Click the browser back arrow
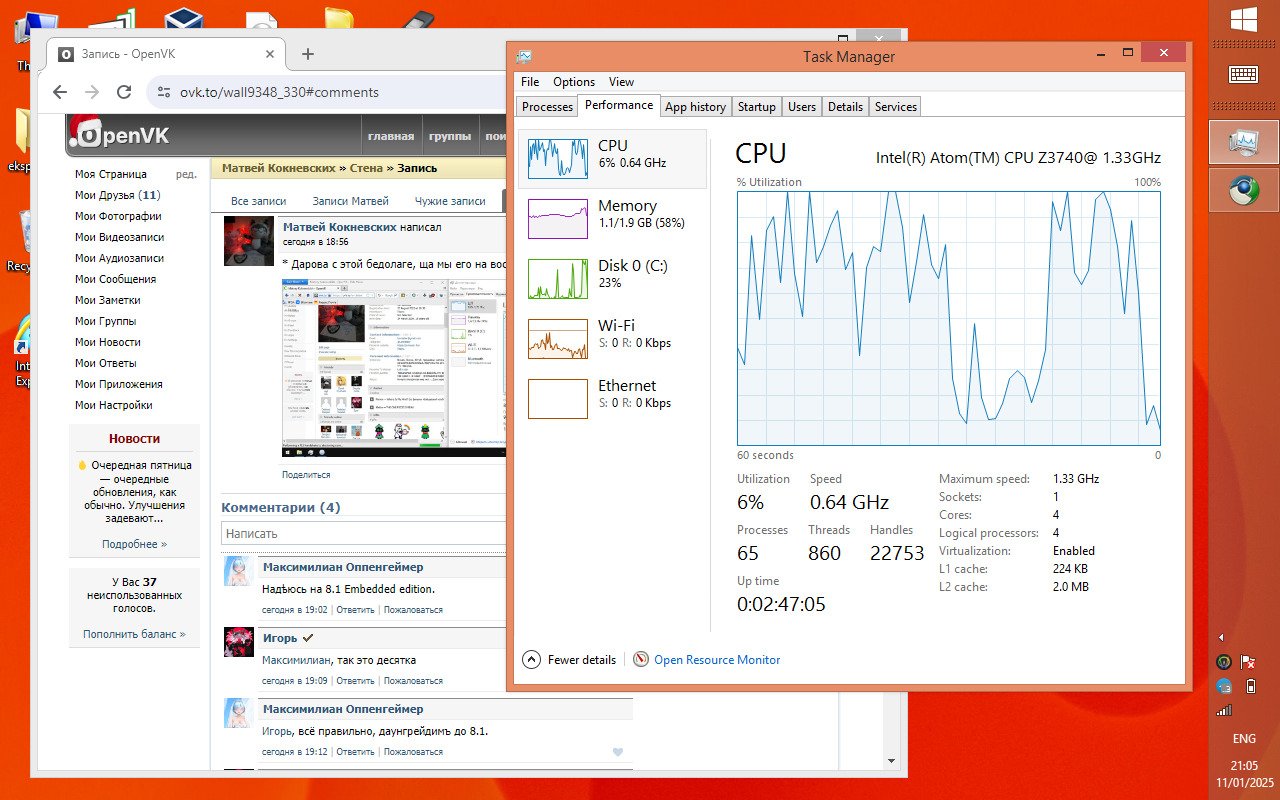Screen dimensions: 1280x800 [x=59, y=92]
